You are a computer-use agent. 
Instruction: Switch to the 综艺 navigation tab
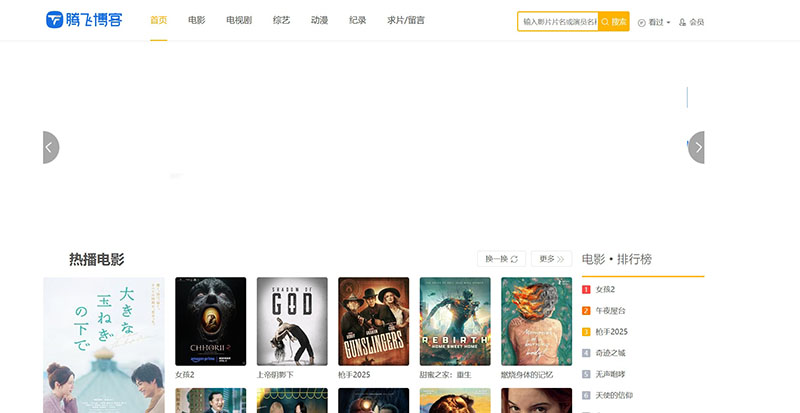click(281, 20)
